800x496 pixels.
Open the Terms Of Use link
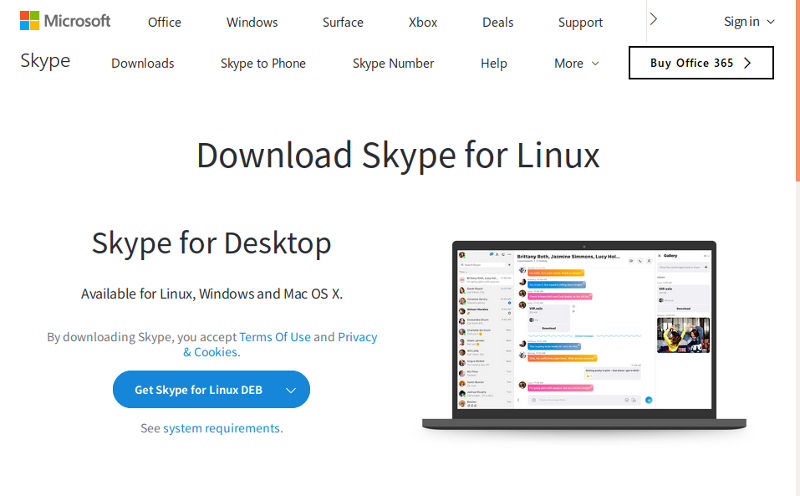click(275, 337)
